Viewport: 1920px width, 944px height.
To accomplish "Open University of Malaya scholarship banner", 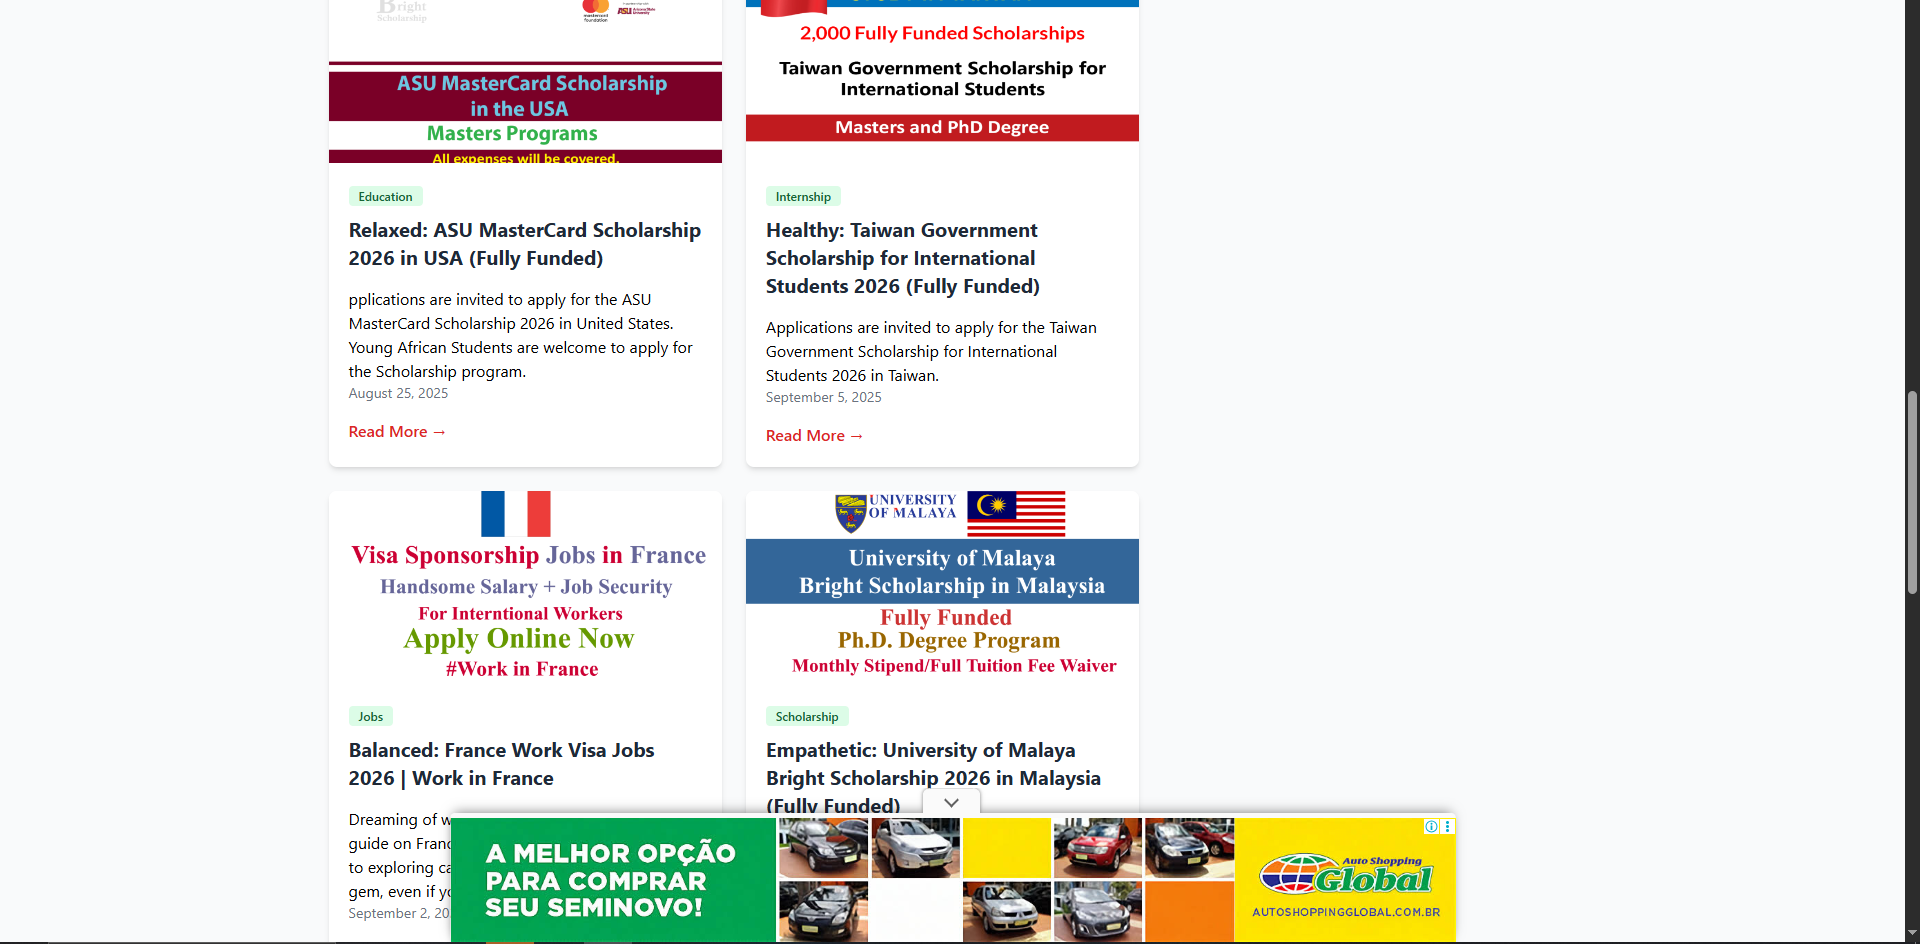I will [942, 587].
